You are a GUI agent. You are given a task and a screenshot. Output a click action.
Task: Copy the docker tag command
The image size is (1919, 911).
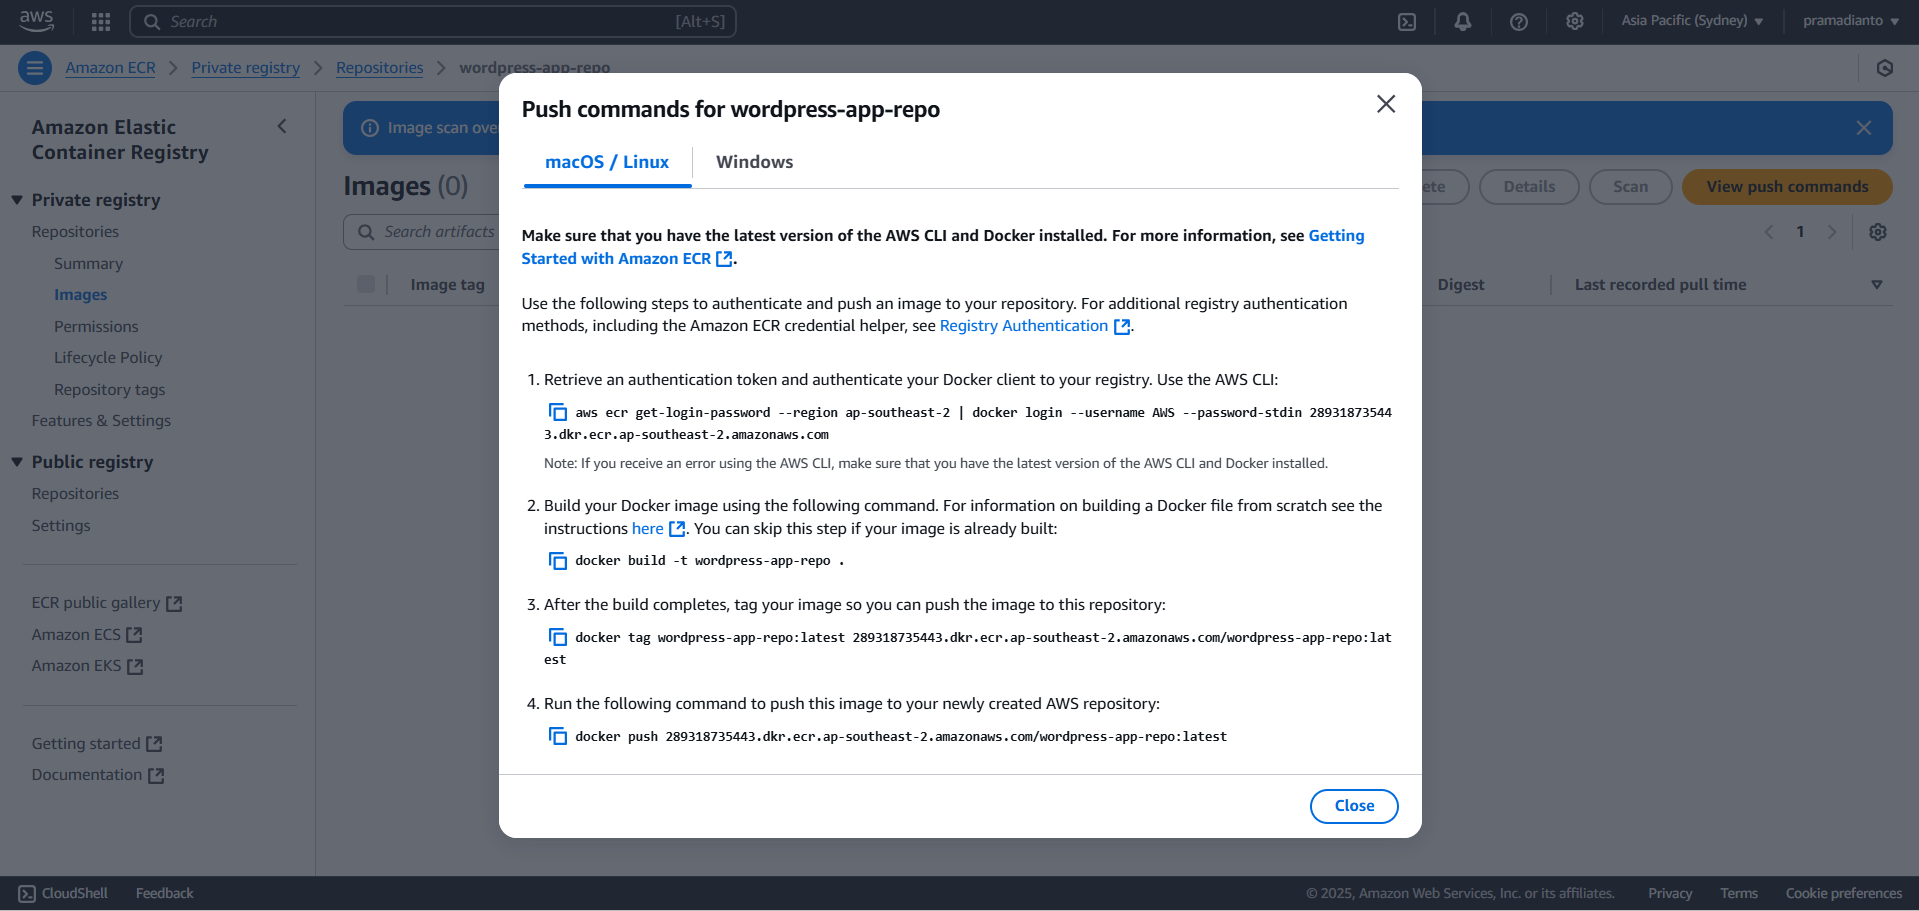tap(558, 637)
